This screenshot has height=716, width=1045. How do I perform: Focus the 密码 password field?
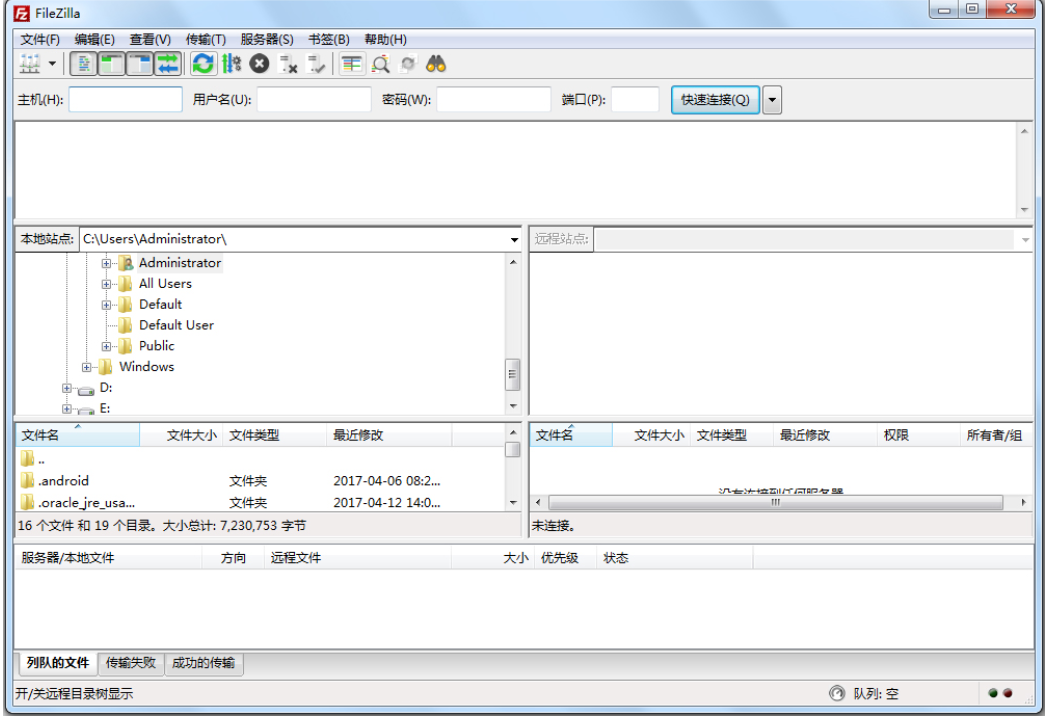pos(494,99)
